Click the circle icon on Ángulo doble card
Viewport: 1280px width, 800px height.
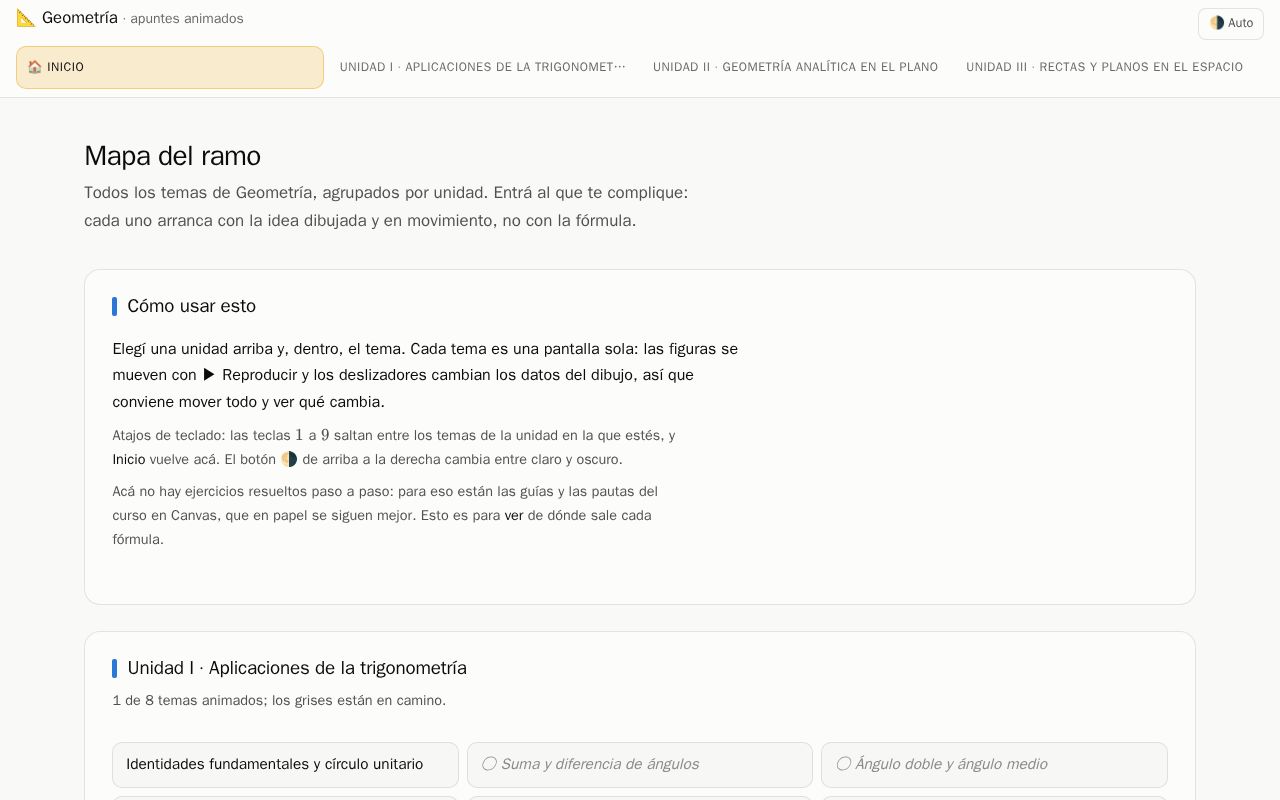(843, 764)
